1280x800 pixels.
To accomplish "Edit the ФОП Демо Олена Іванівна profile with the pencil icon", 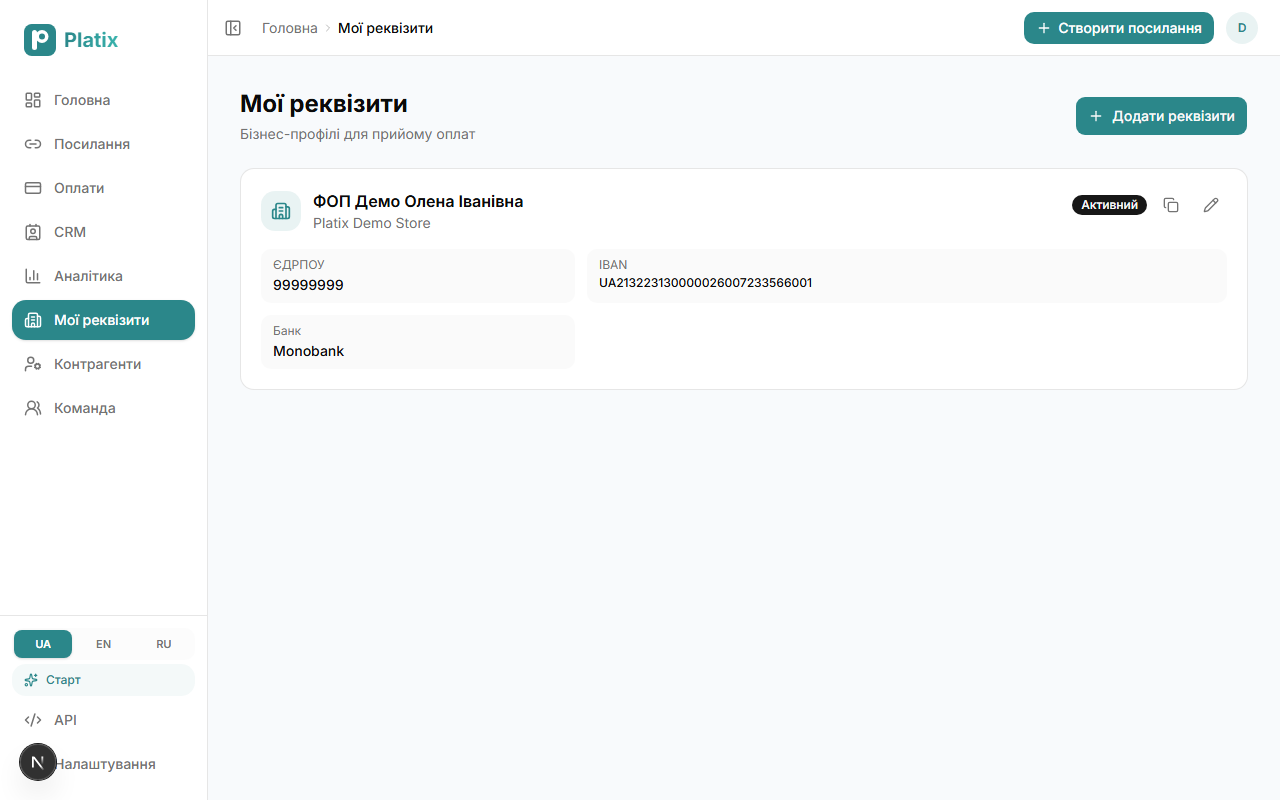I will coord(1211,205).
